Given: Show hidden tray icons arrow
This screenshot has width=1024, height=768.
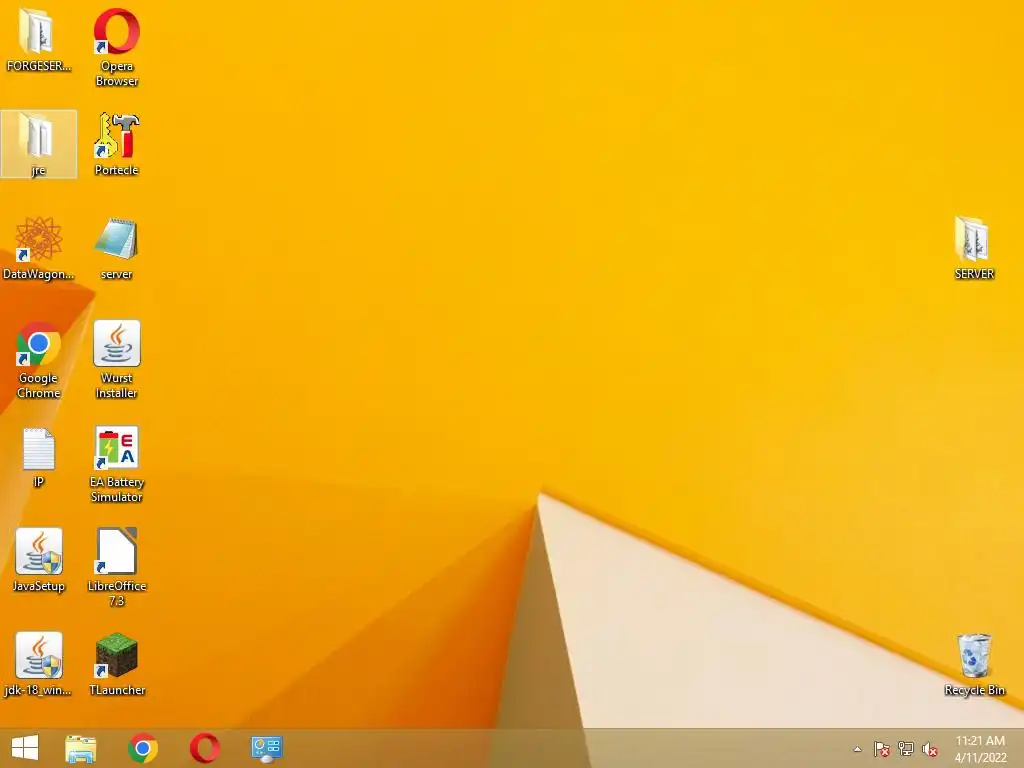Looking at the screenshot, I should point(857,749).
